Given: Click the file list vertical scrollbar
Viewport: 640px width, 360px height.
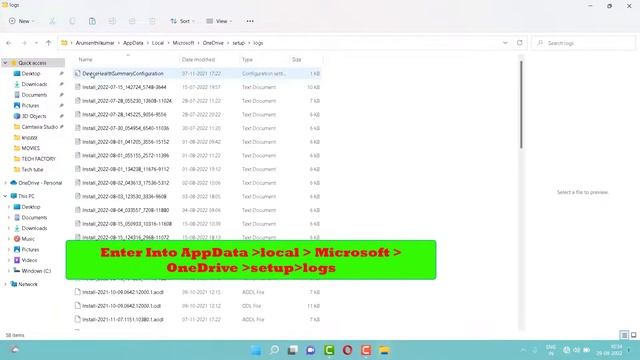Looking at the screenshot, I should coord(521,105).
